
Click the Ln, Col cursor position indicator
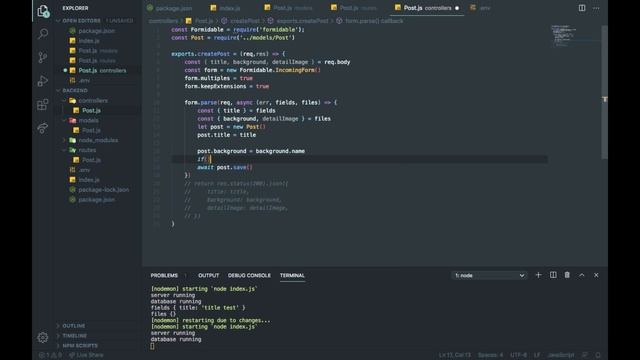point(455,355)
